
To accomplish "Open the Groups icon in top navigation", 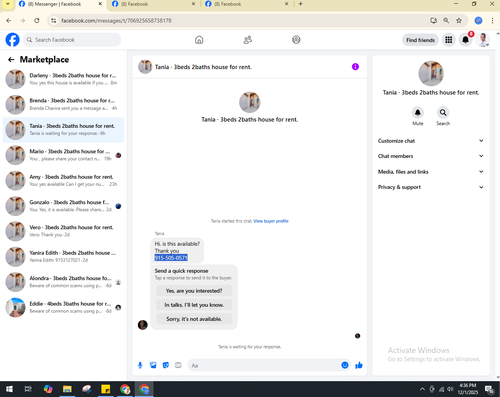I will [x=296, y=40].
